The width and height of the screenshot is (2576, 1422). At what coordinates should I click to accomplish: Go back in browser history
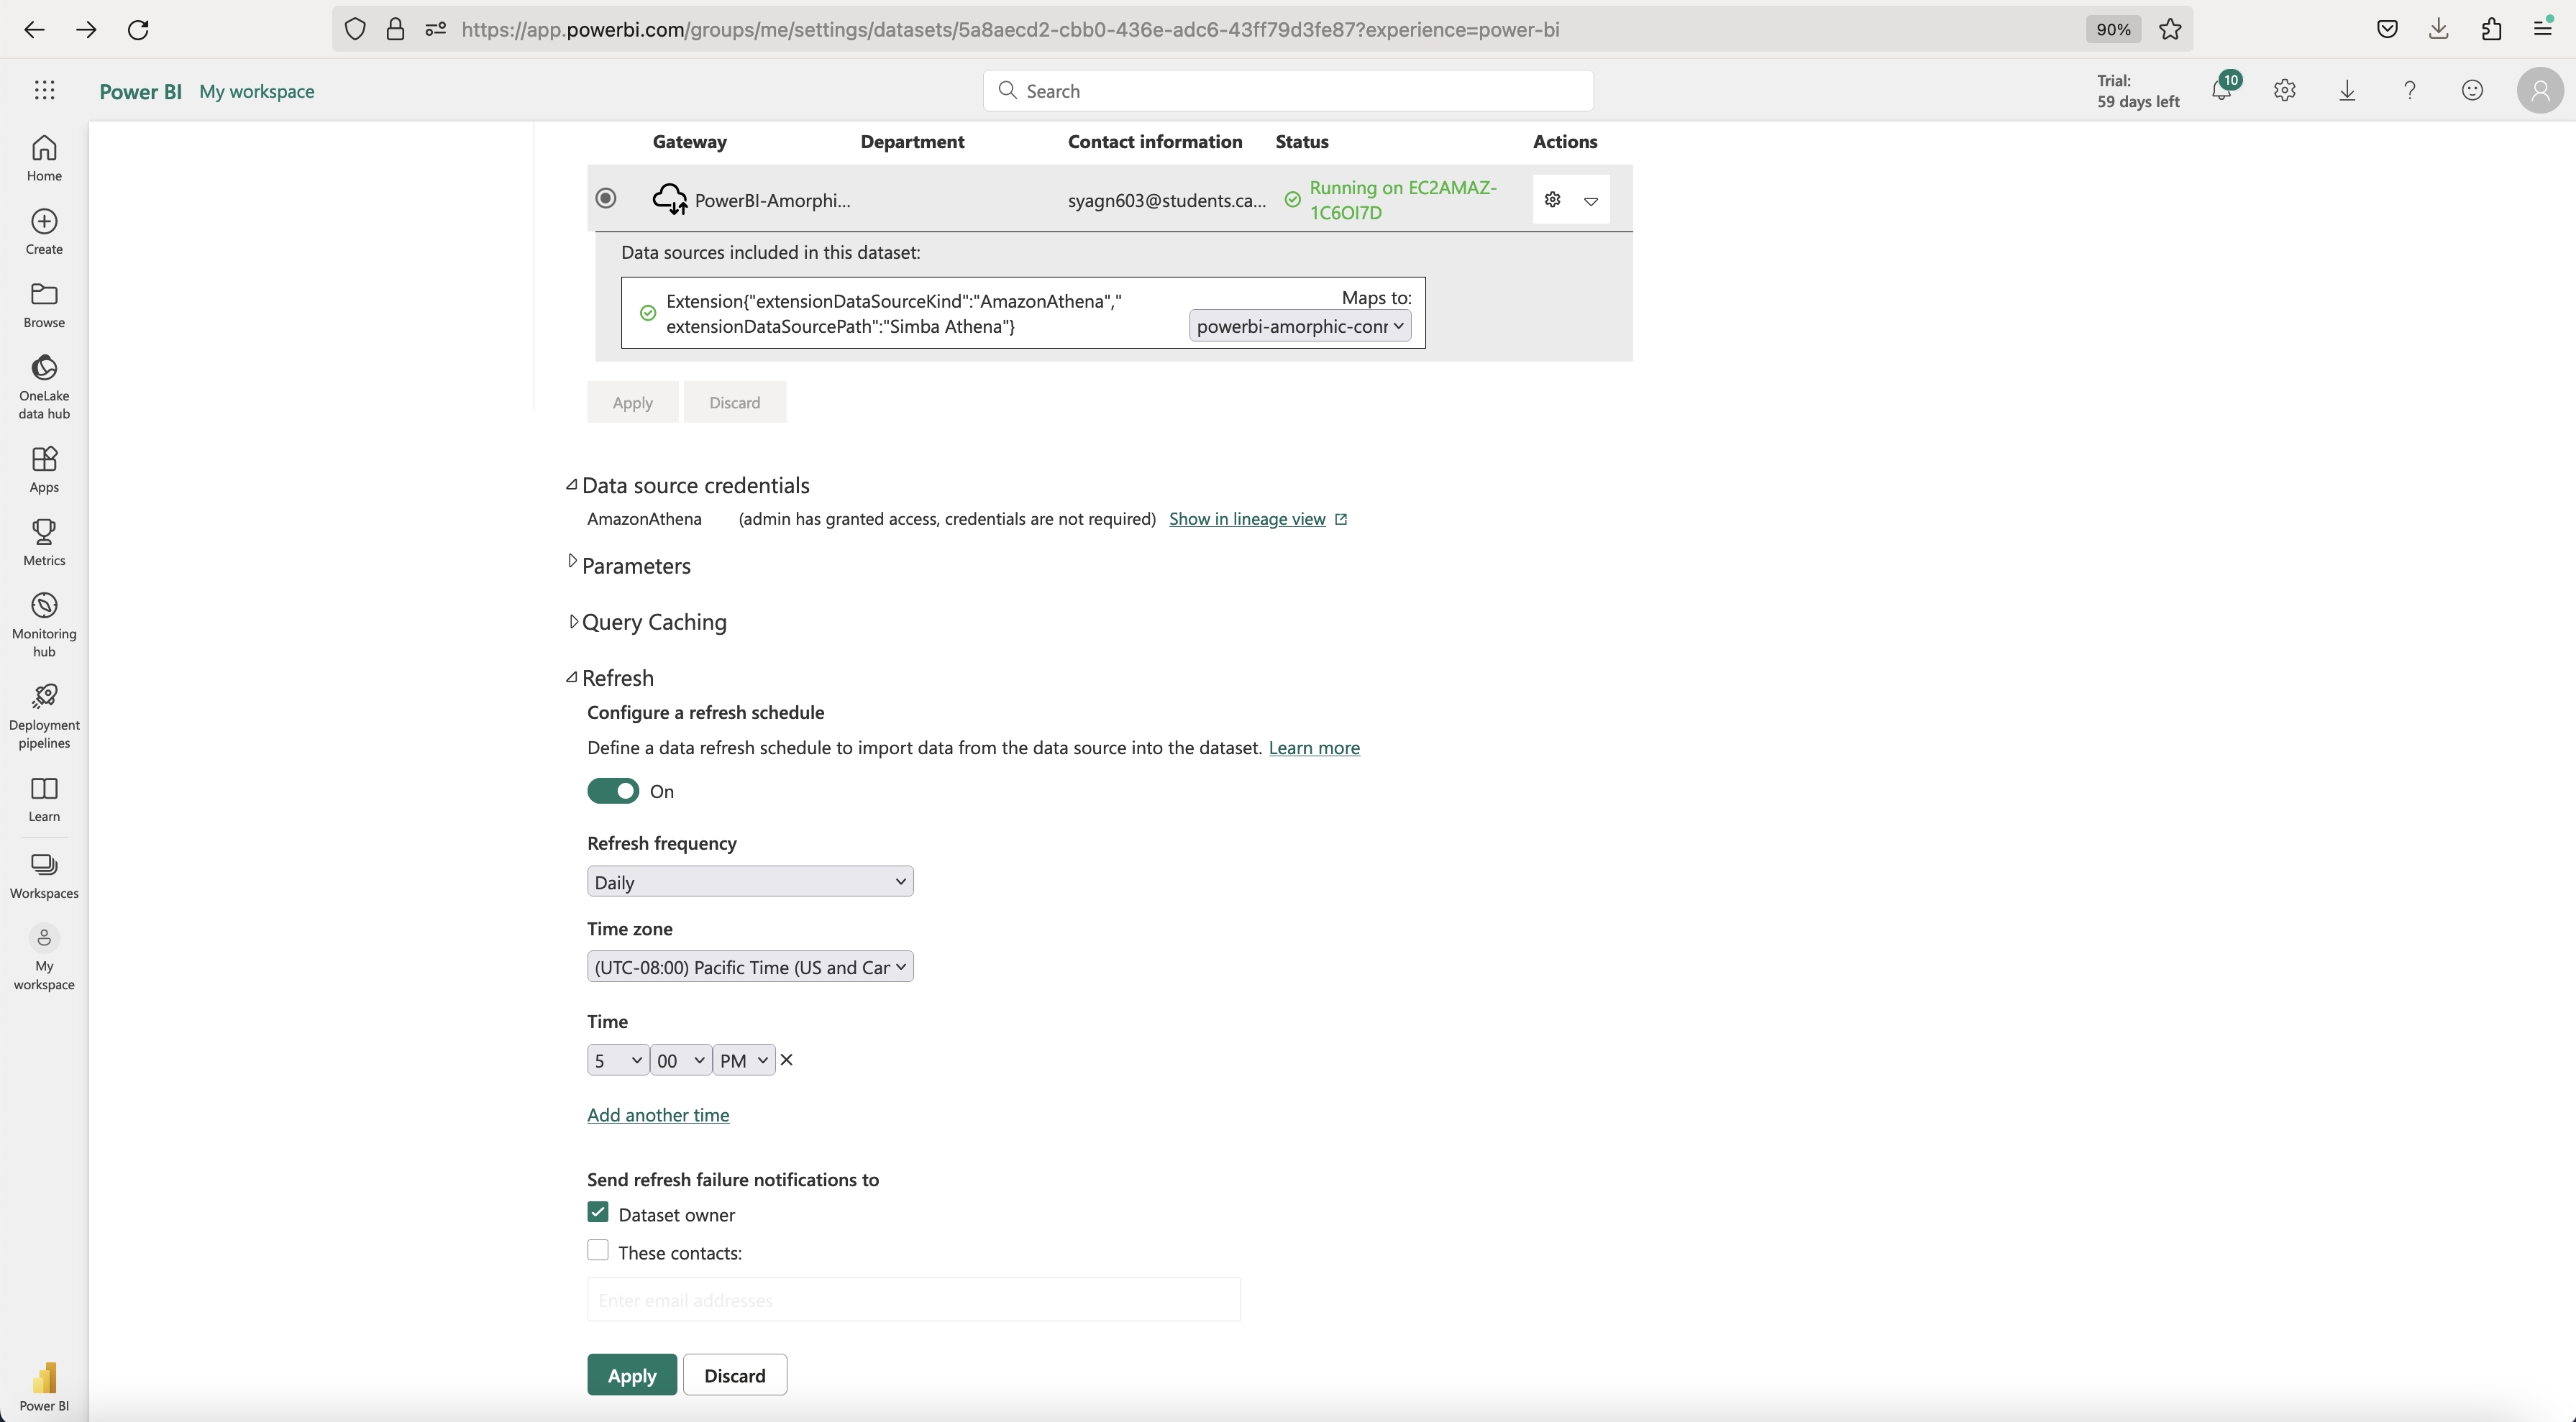(34, 29)
